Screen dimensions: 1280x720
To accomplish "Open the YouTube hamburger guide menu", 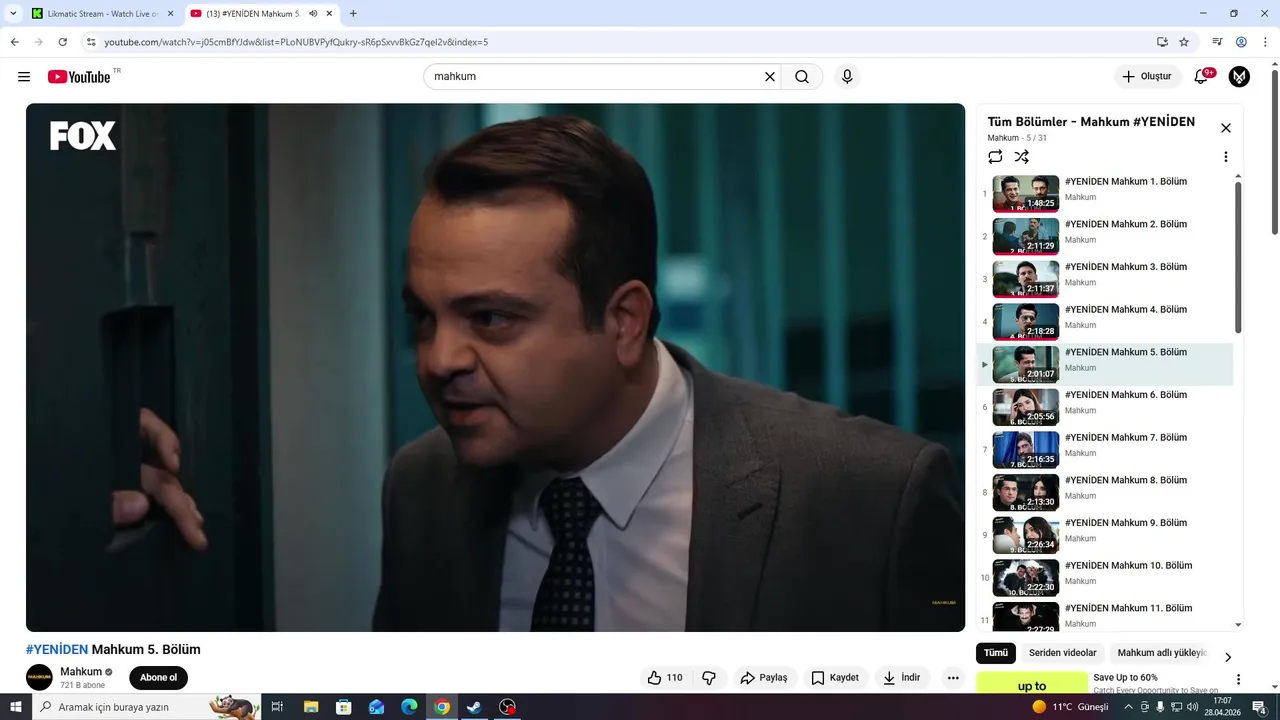I will (x=24, y=77).
